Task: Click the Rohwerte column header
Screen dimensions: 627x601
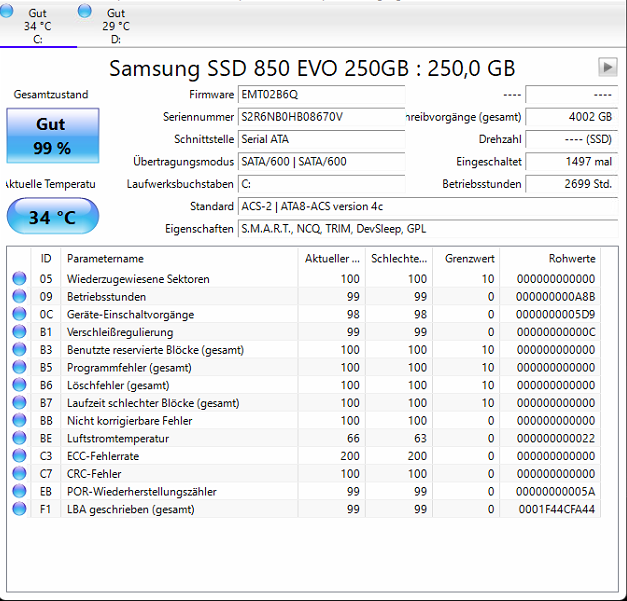Action: coord(550,259)
